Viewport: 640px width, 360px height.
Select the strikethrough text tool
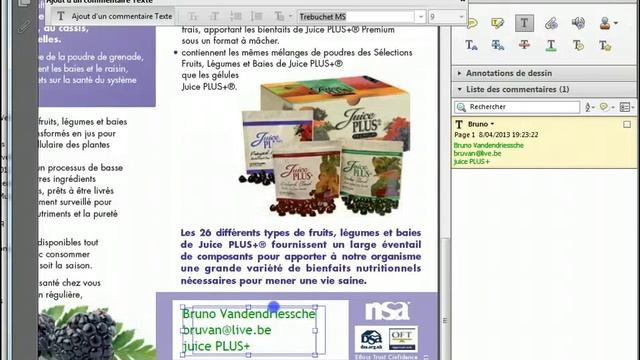[x=524, y=44]
